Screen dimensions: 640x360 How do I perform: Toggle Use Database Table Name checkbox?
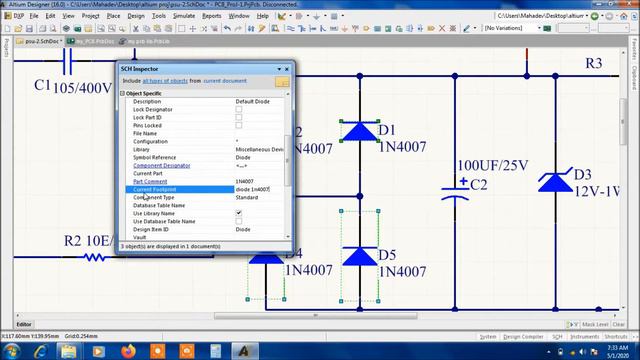pyautogui.click(x=239, y=221)
